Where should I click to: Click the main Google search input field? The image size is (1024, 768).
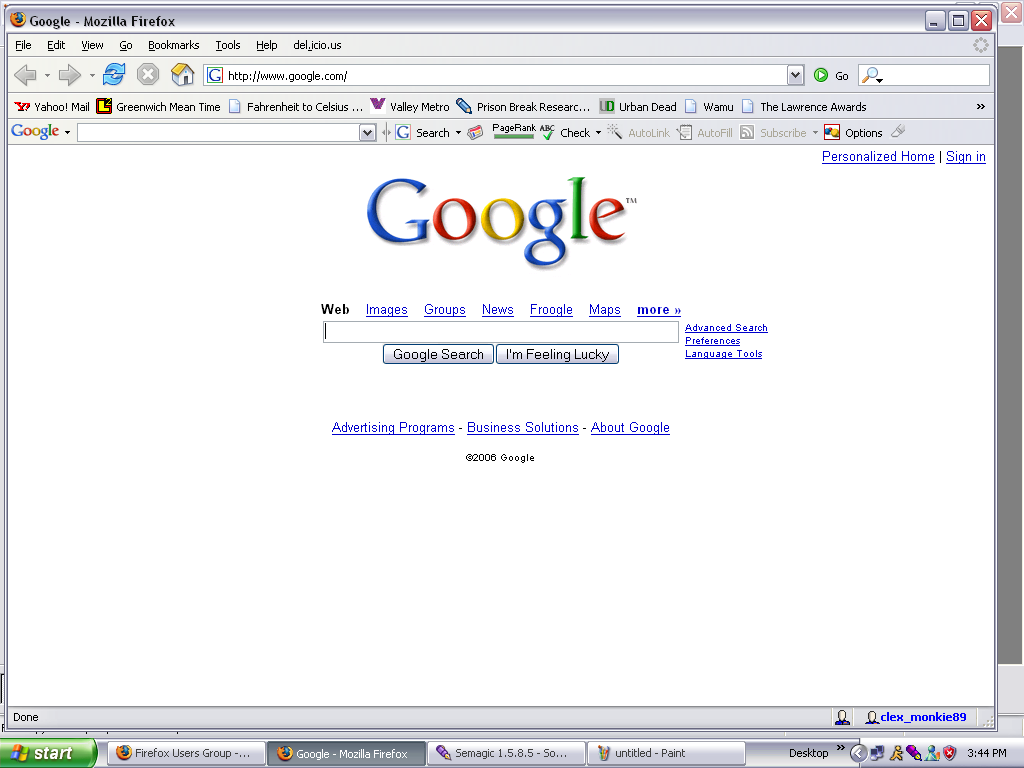(x=501, y=332)
